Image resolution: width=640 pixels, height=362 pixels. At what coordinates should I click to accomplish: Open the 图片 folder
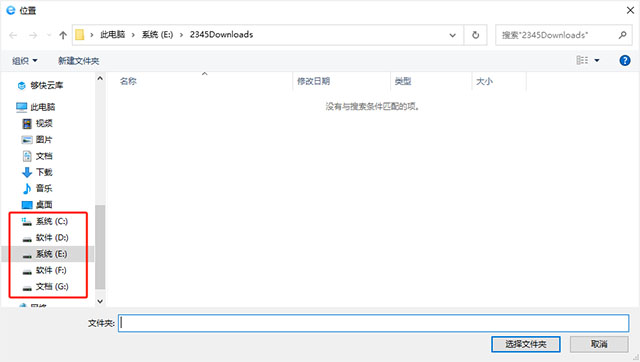[38, 140]
